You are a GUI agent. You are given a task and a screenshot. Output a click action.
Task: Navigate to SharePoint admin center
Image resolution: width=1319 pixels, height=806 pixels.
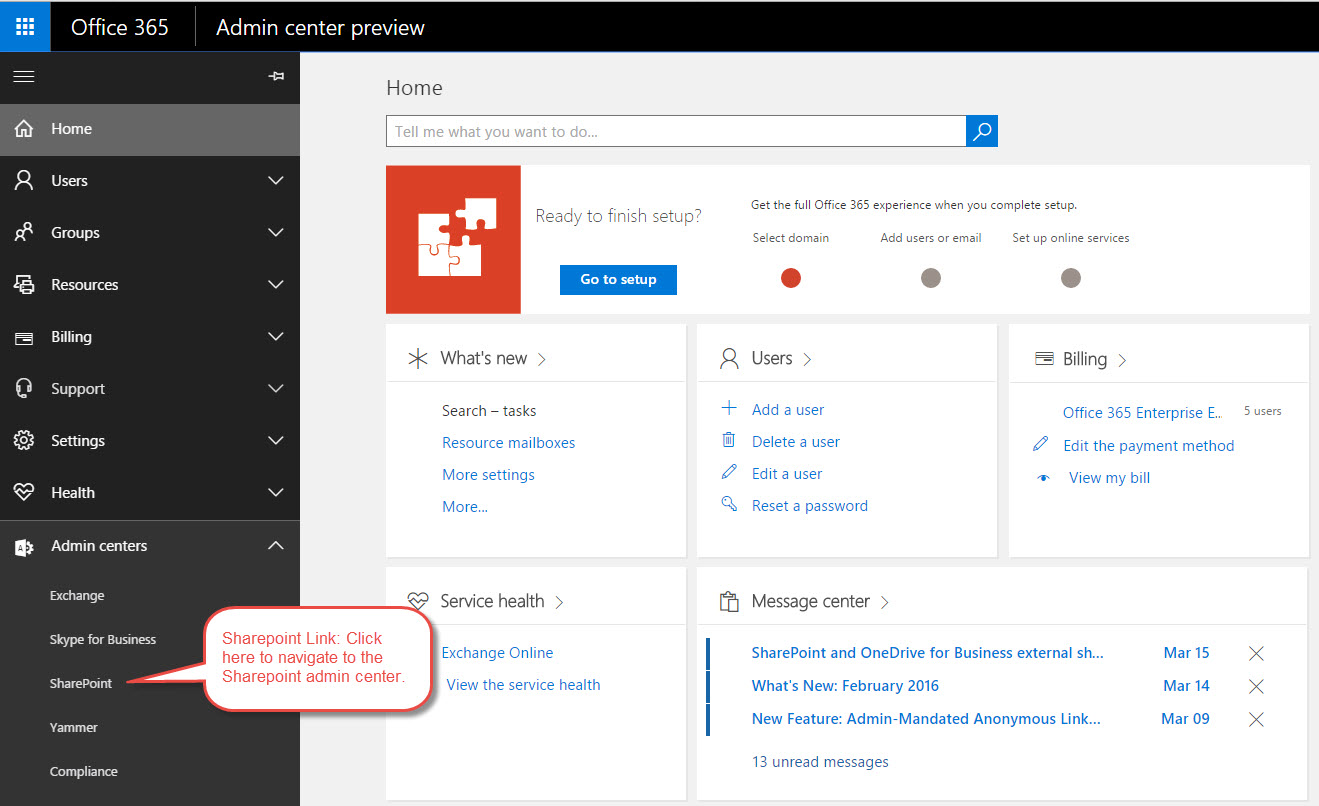(x=81, y=684)
